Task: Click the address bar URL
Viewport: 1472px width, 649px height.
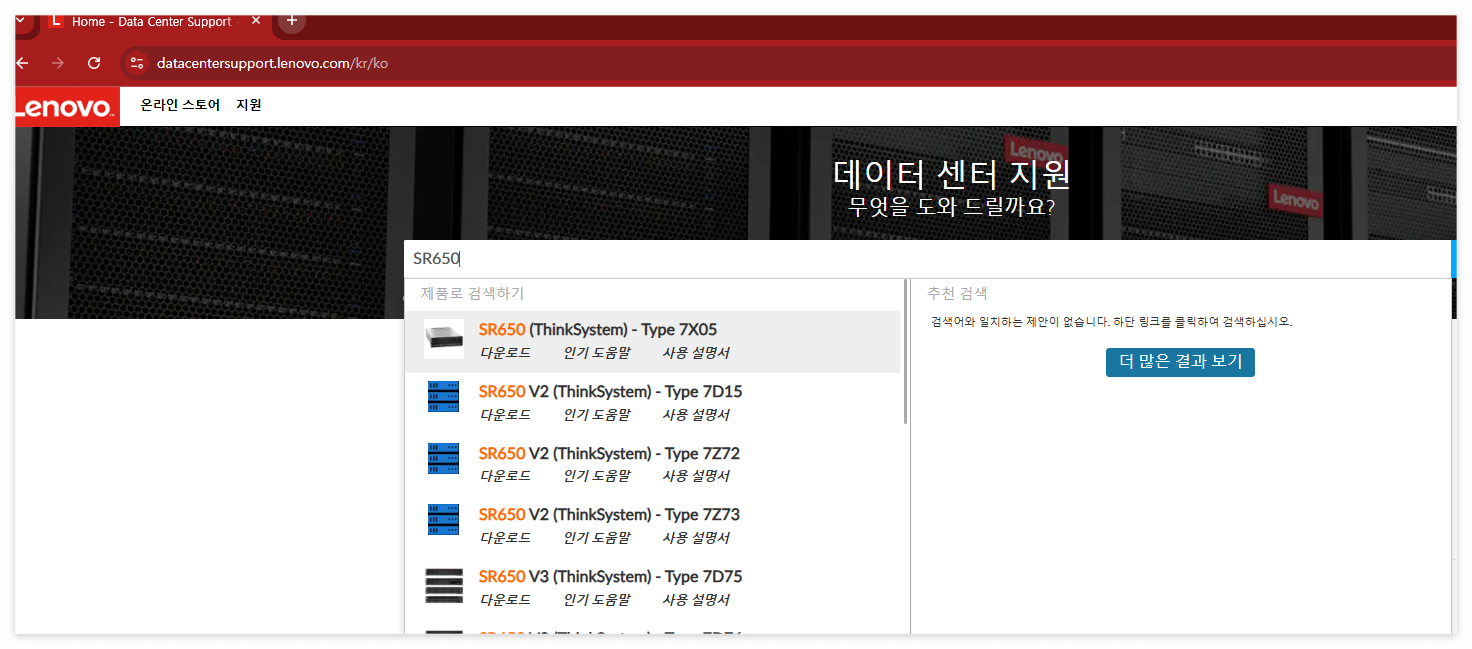Action: pyautogui.click(x=272, y=63)
